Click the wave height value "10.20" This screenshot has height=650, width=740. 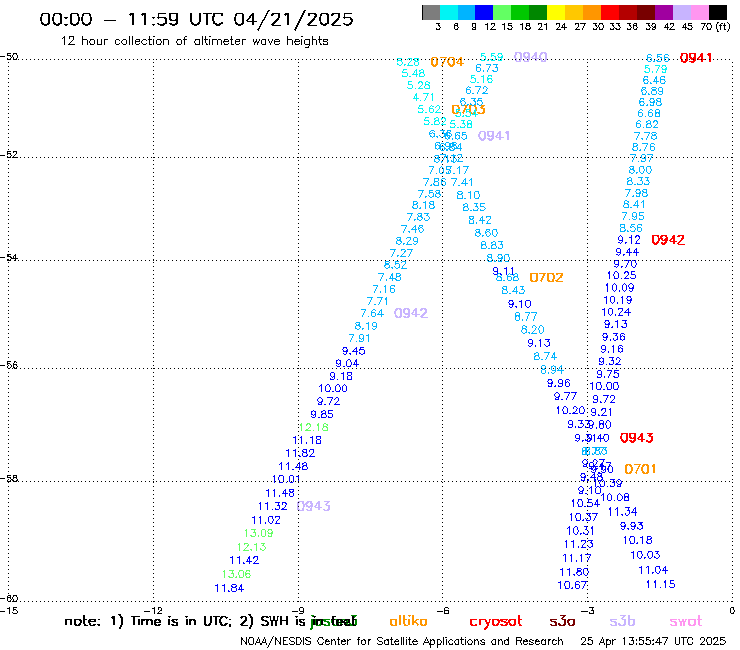click(x=571, y=411)
